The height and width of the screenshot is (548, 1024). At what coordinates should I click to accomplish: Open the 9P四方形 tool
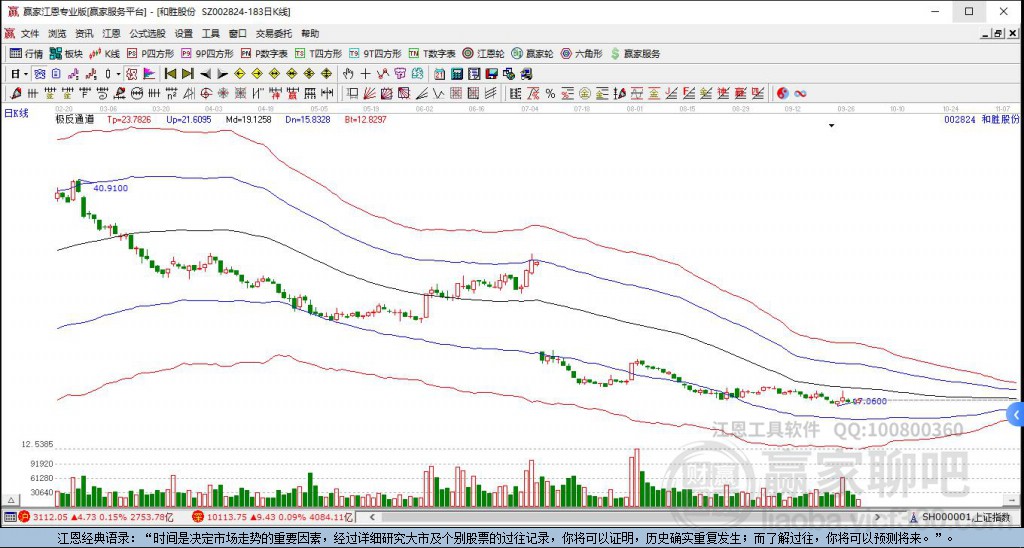point(207,54)
